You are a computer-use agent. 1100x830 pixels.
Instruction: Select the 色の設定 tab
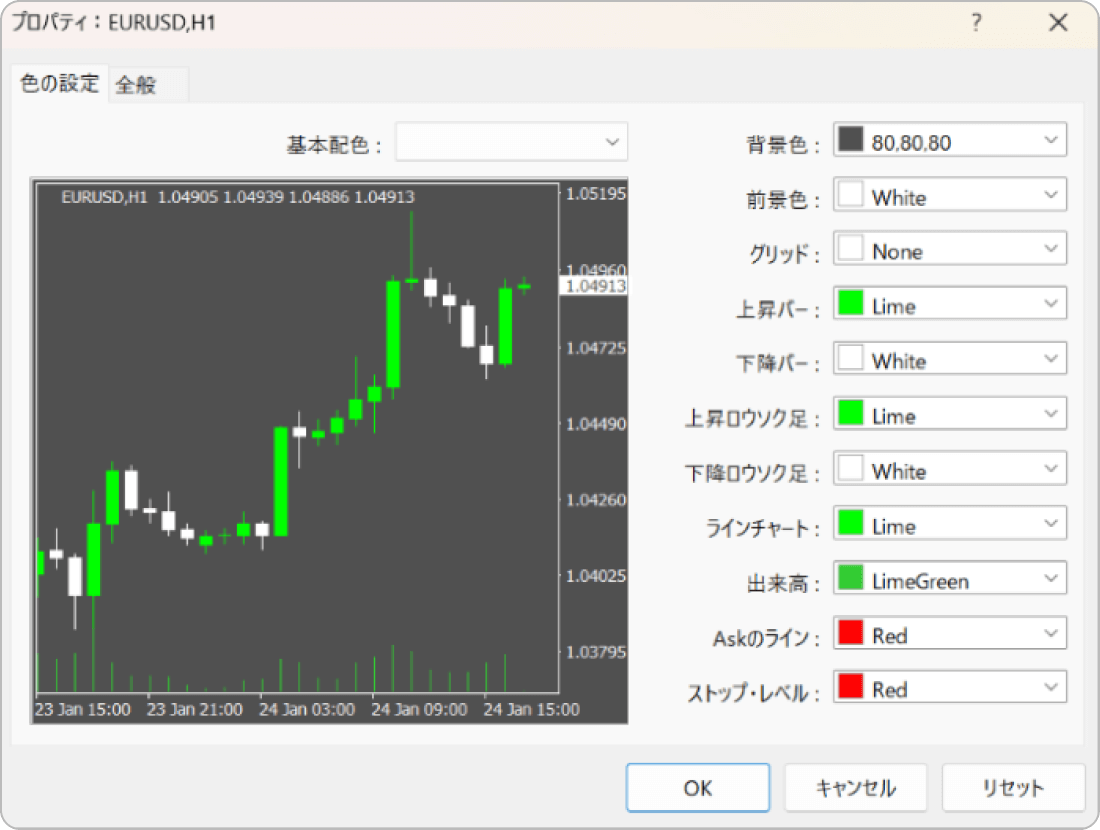pyautogui.click(x=60, y=83)
